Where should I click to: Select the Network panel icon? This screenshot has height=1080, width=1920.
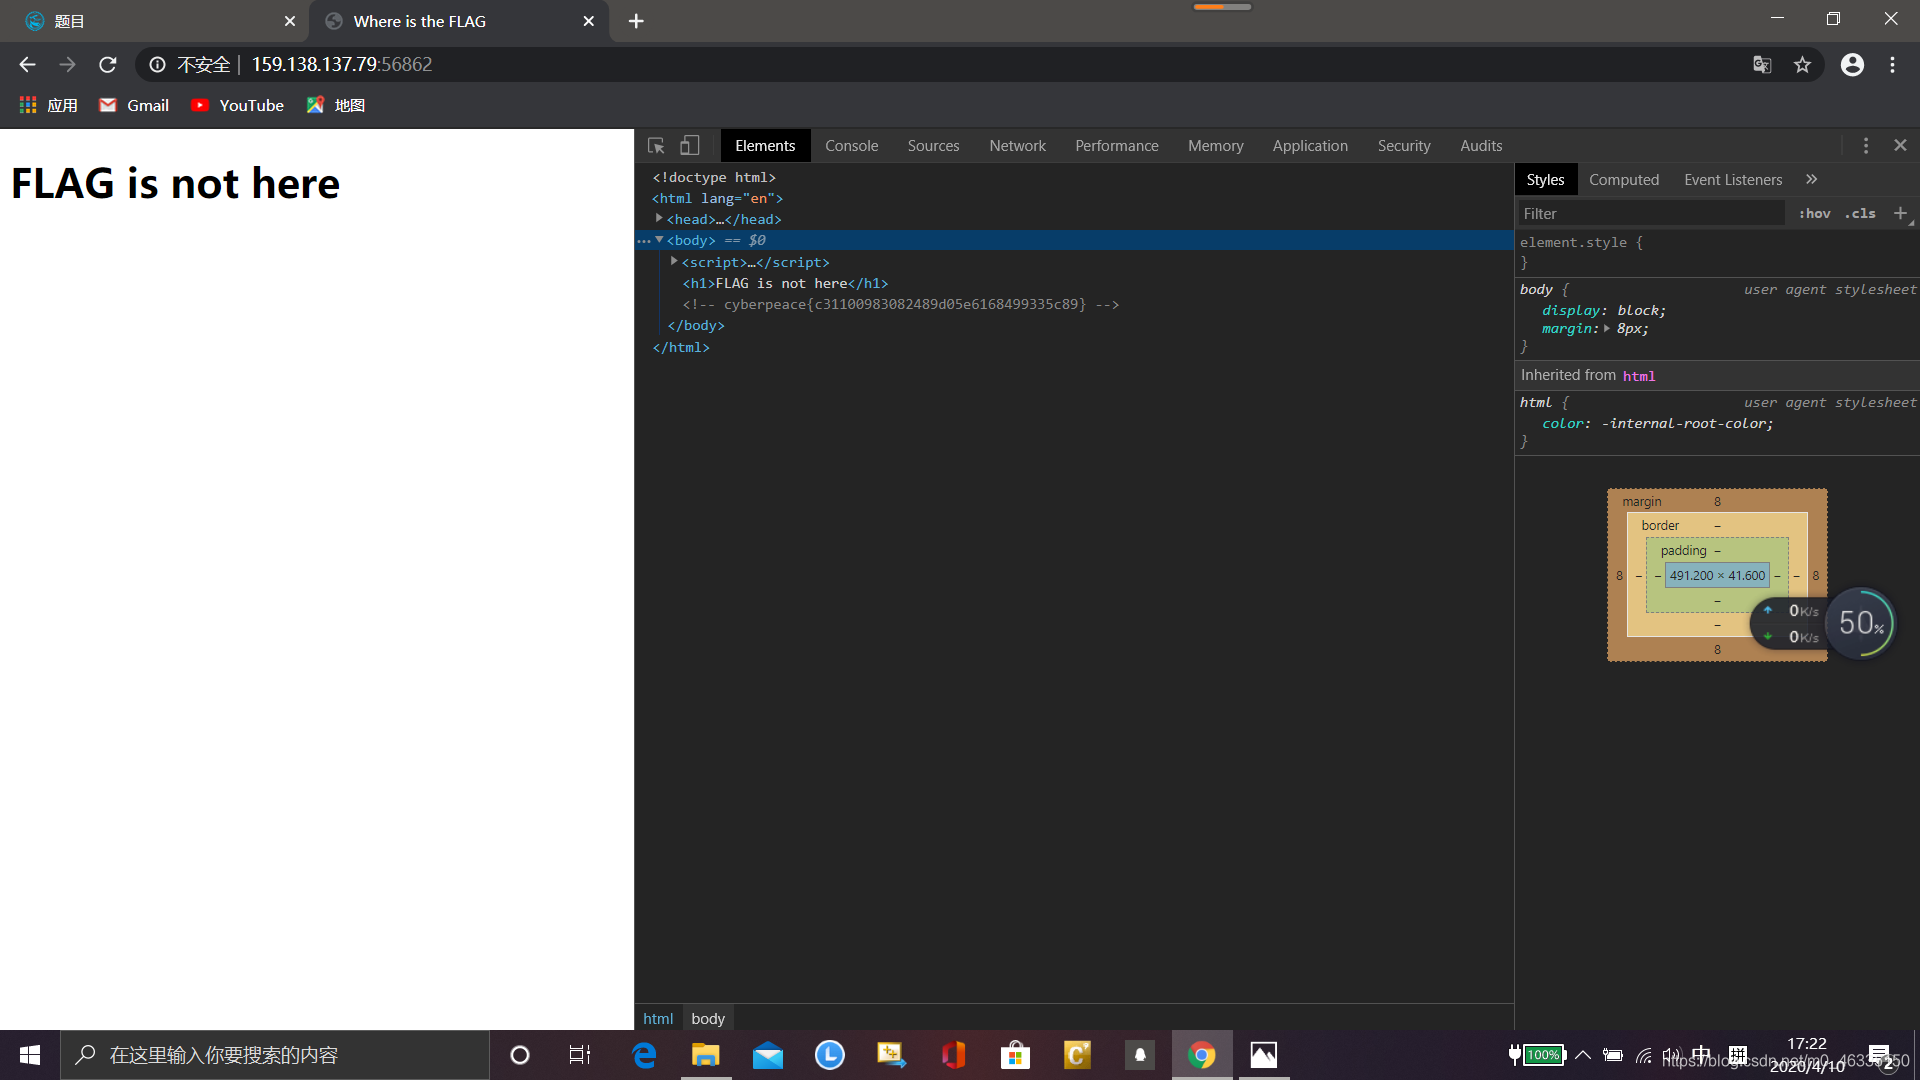(1018, 145)
